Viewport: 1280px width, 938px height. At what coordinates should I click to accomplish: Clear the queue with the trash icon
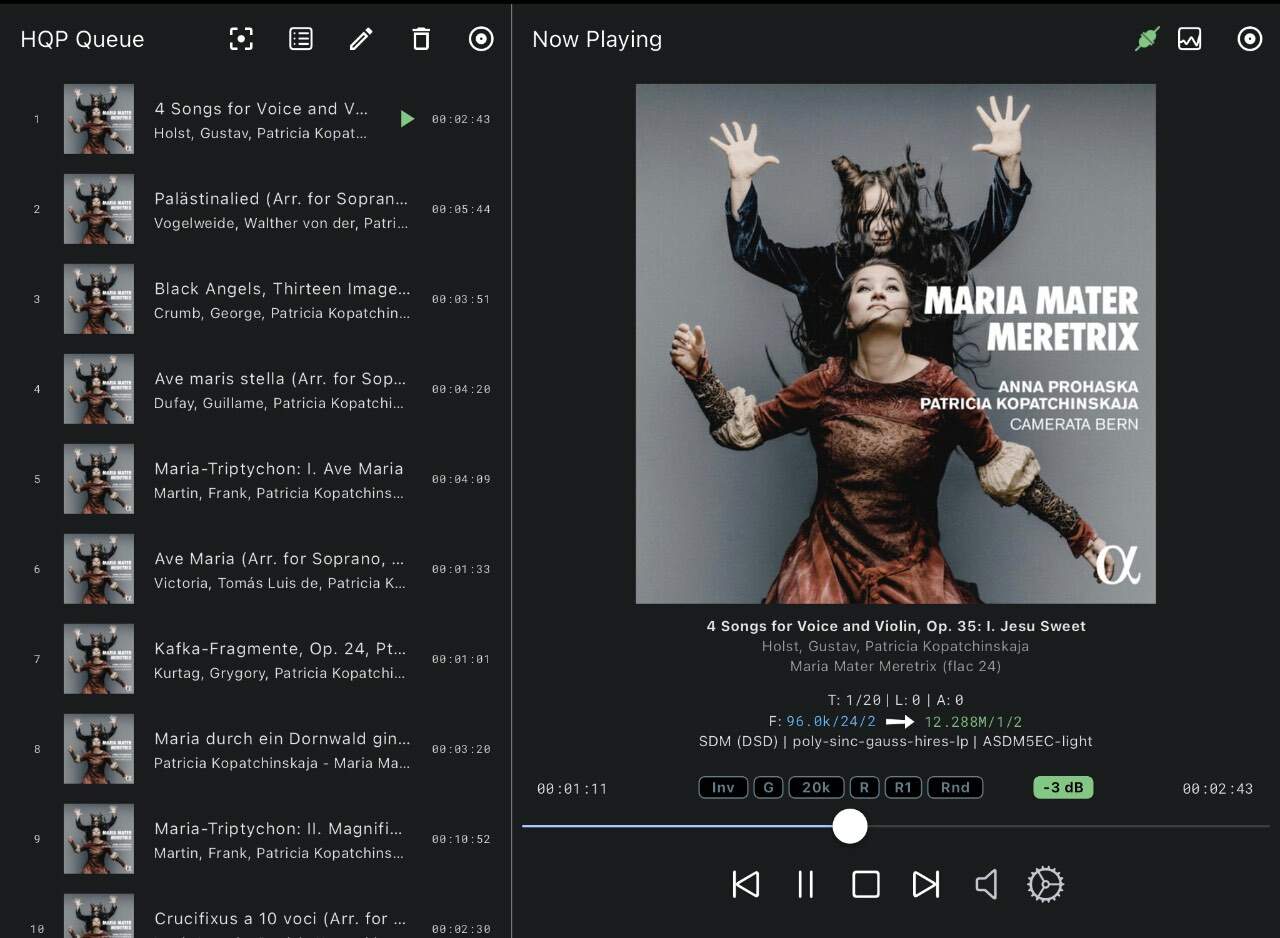pyautogui.click(x=421, y=39)
